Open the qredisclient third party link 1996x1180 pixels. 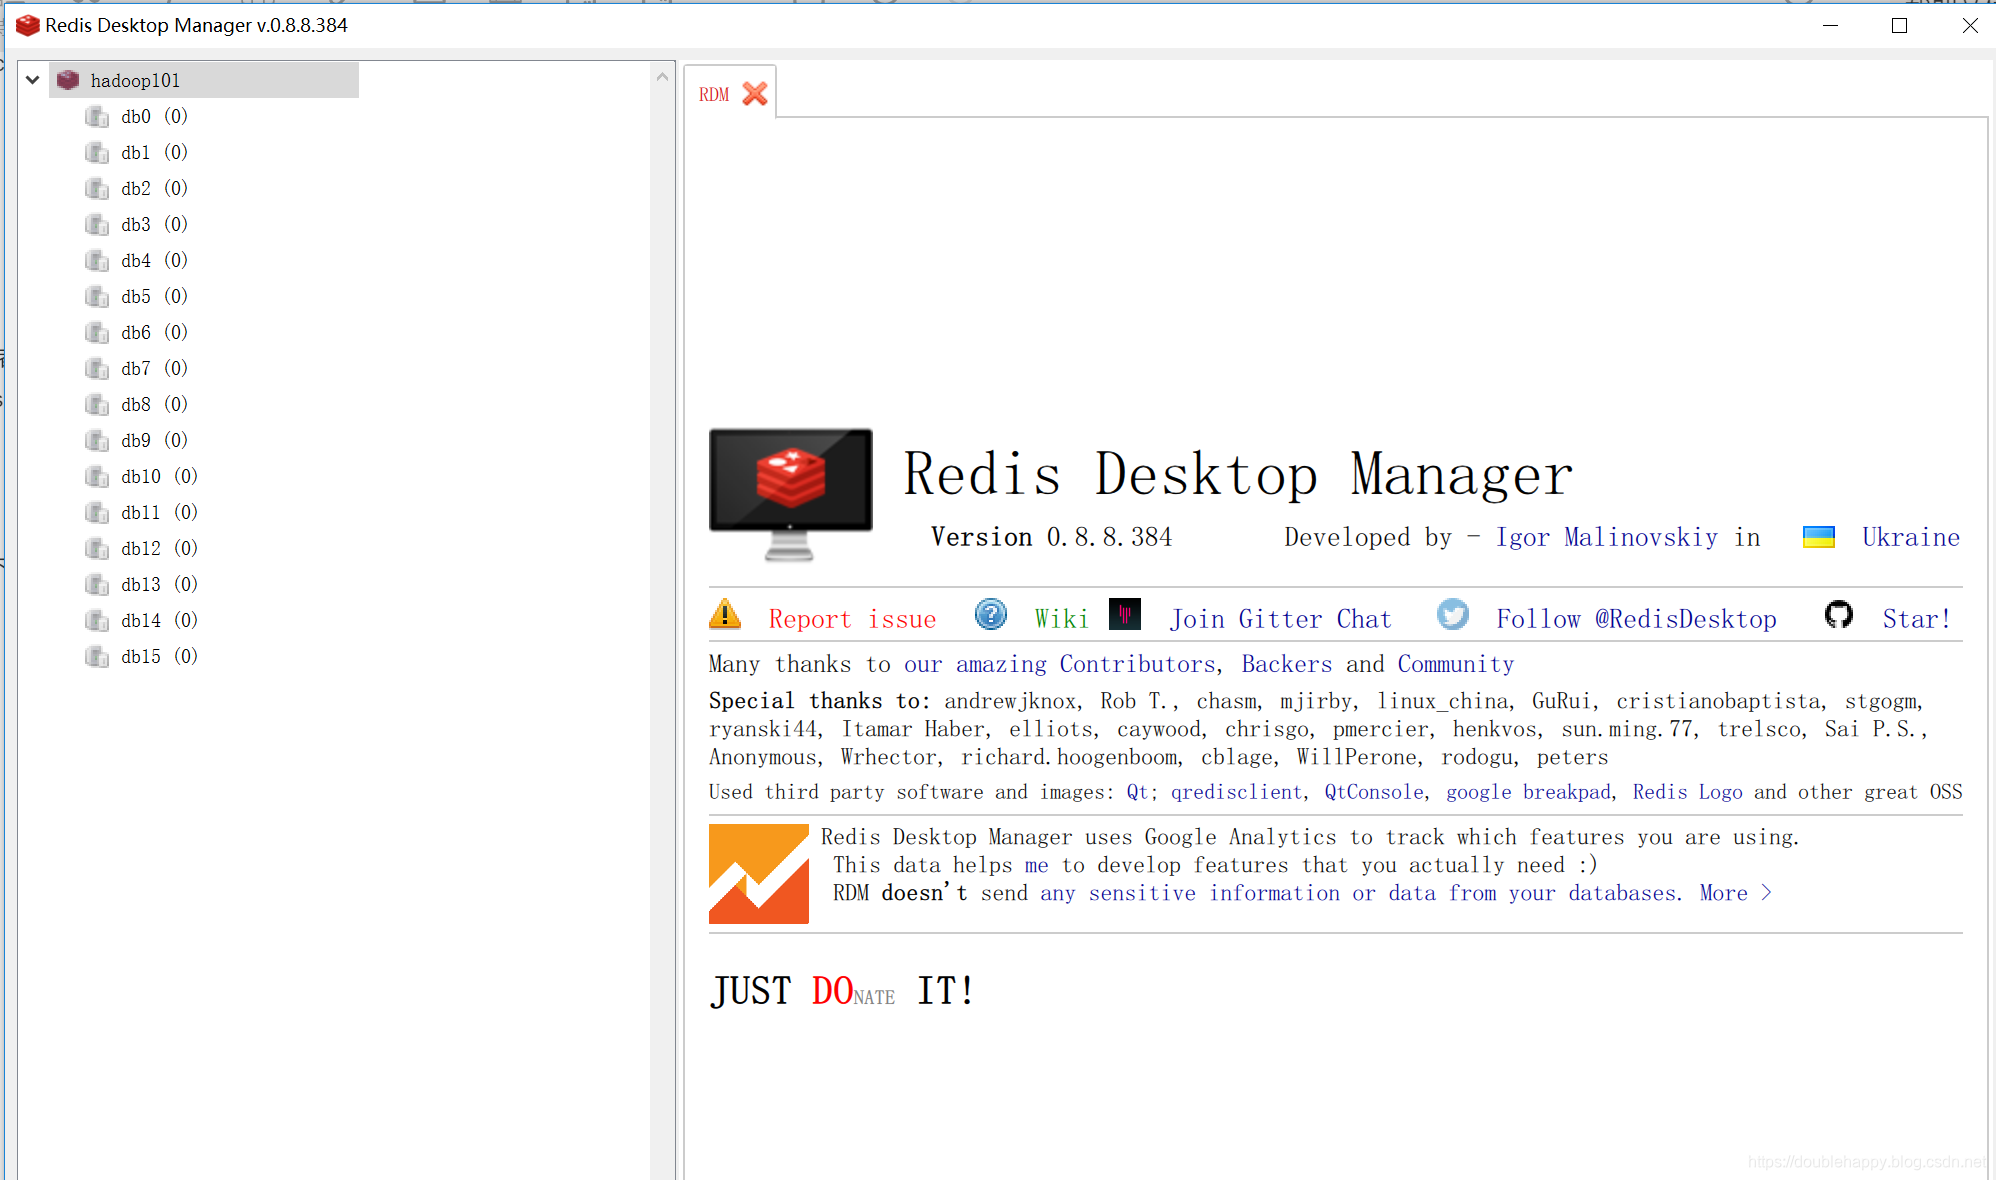coord(1237,792)
